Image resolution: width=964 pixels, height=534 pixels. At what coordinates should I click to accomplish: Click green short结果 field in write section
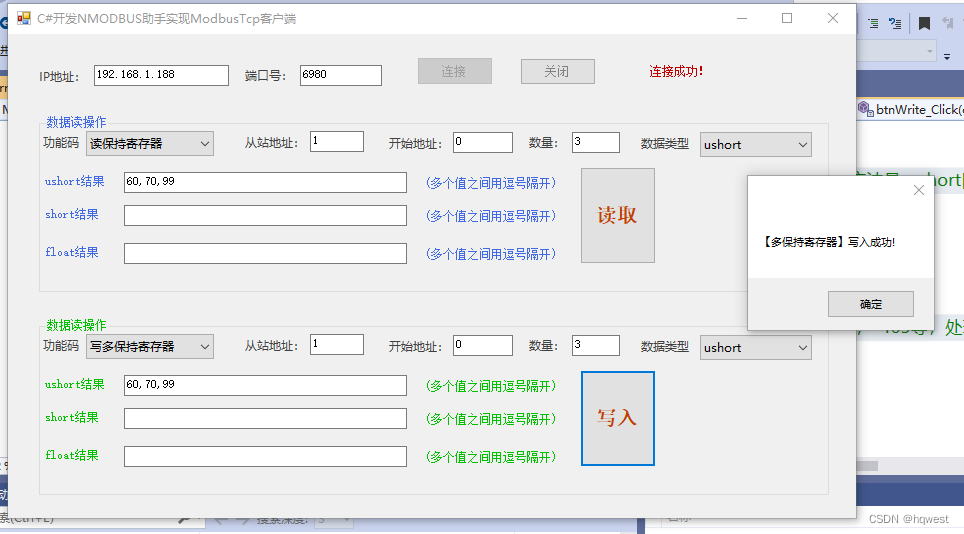pos(265,418)
